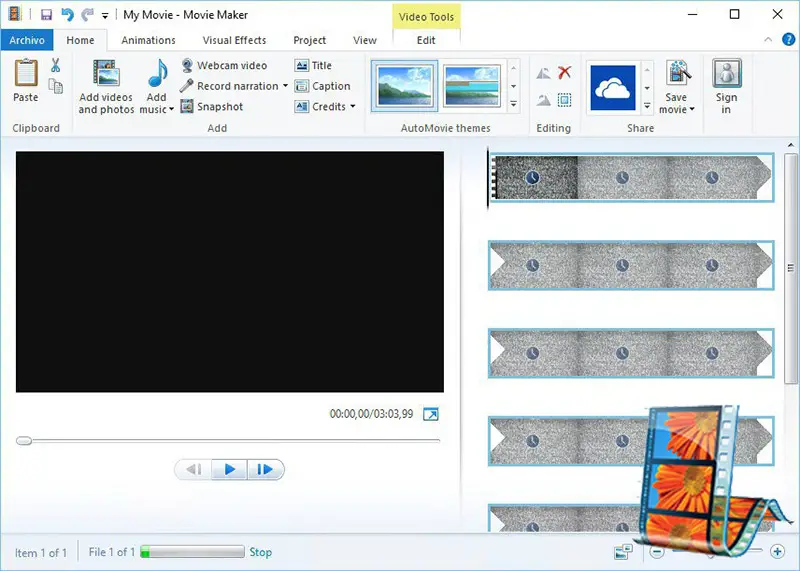
Task: Select the first video strip on storyboard
Action: (x=631, y=178)
